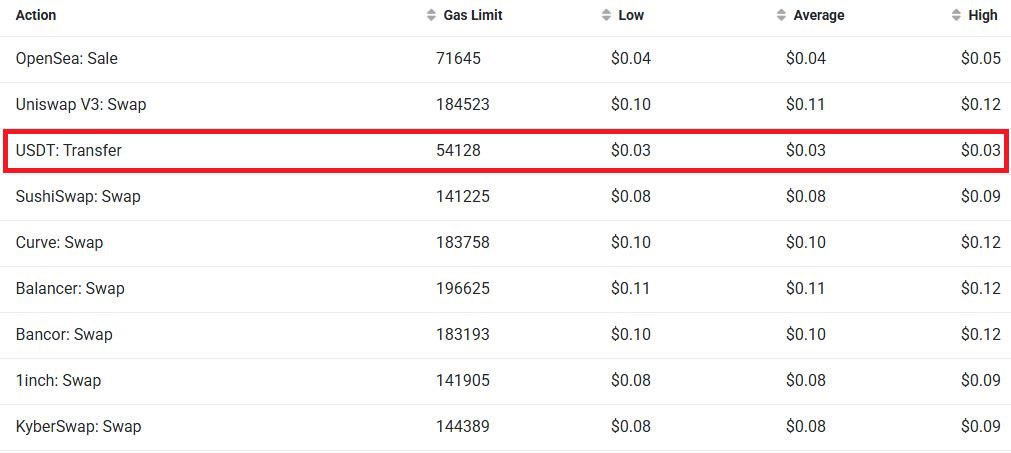Viewport: 1011px width, 453px height.
Task: Click the USDT gas limit value 54128
Action: [x=458, y=151]
